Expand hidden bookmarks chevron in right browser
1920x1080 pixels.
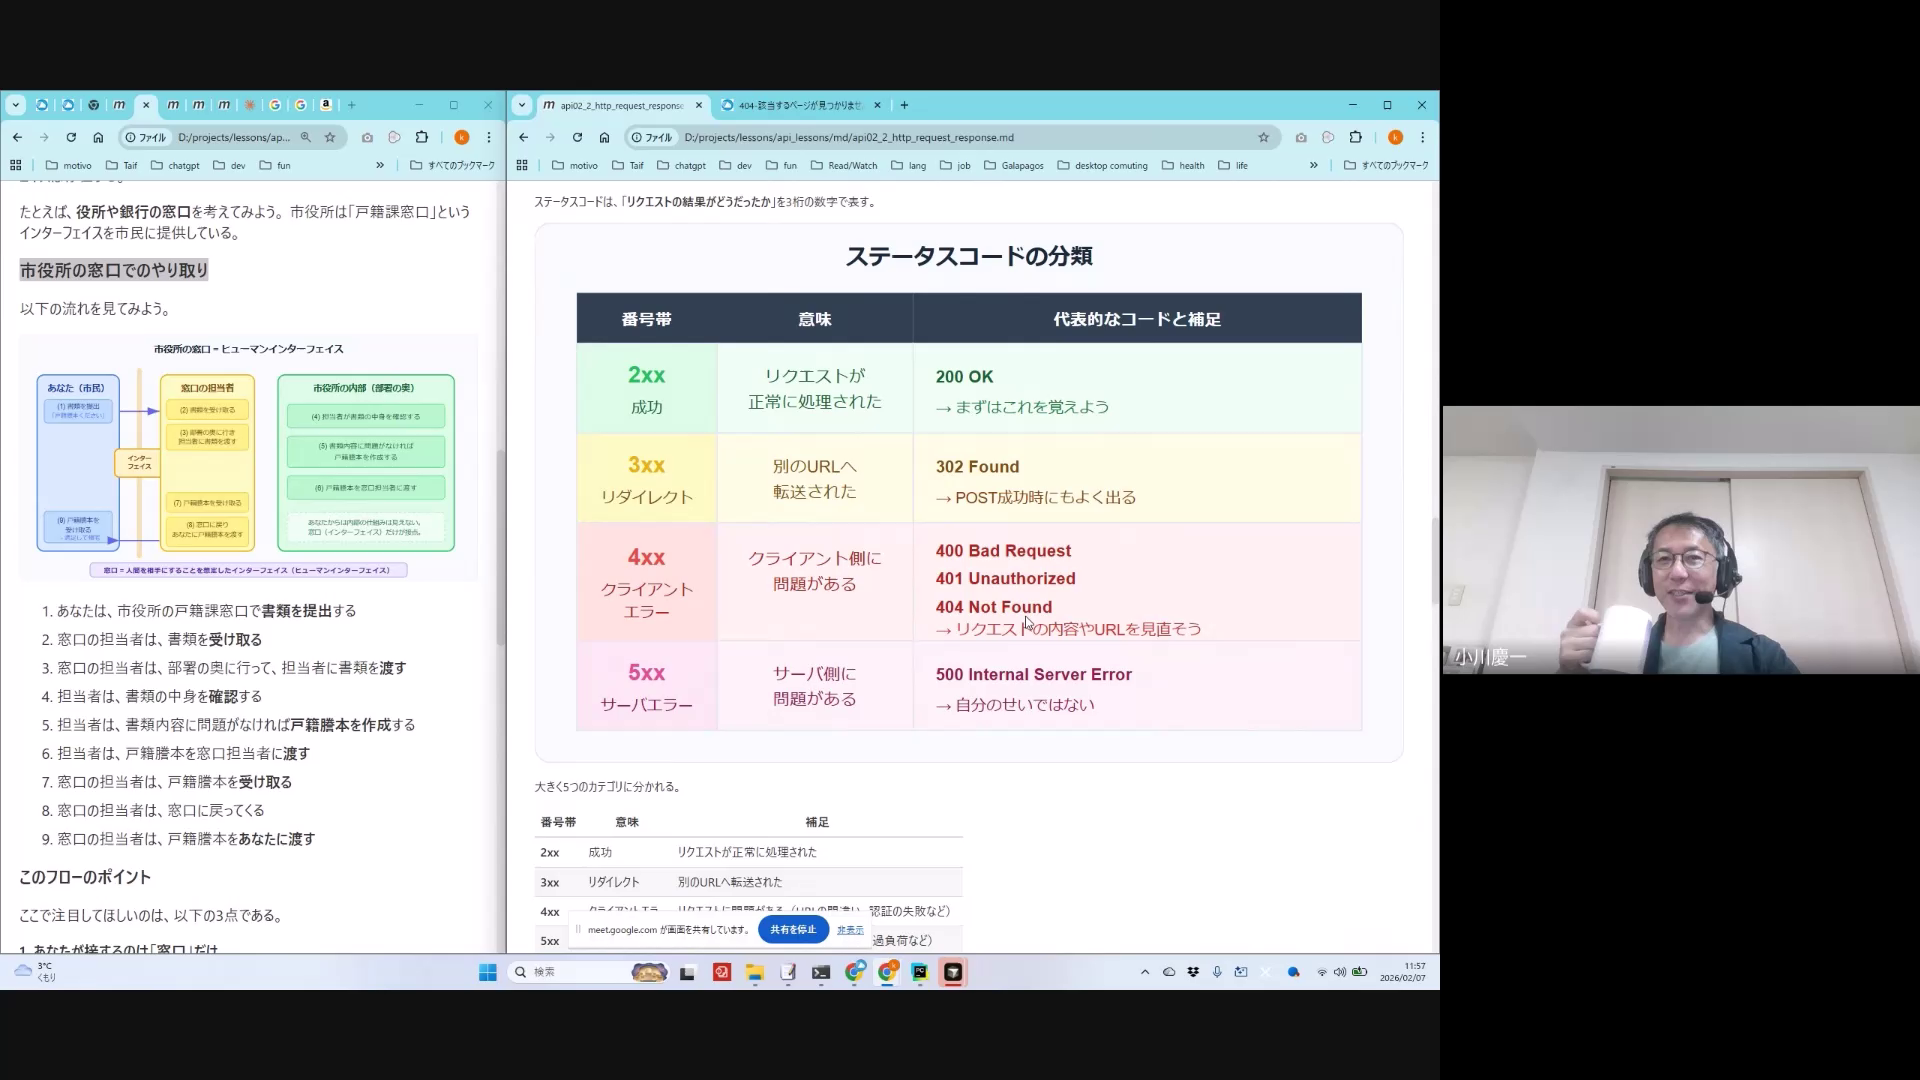pos(1314,165)
